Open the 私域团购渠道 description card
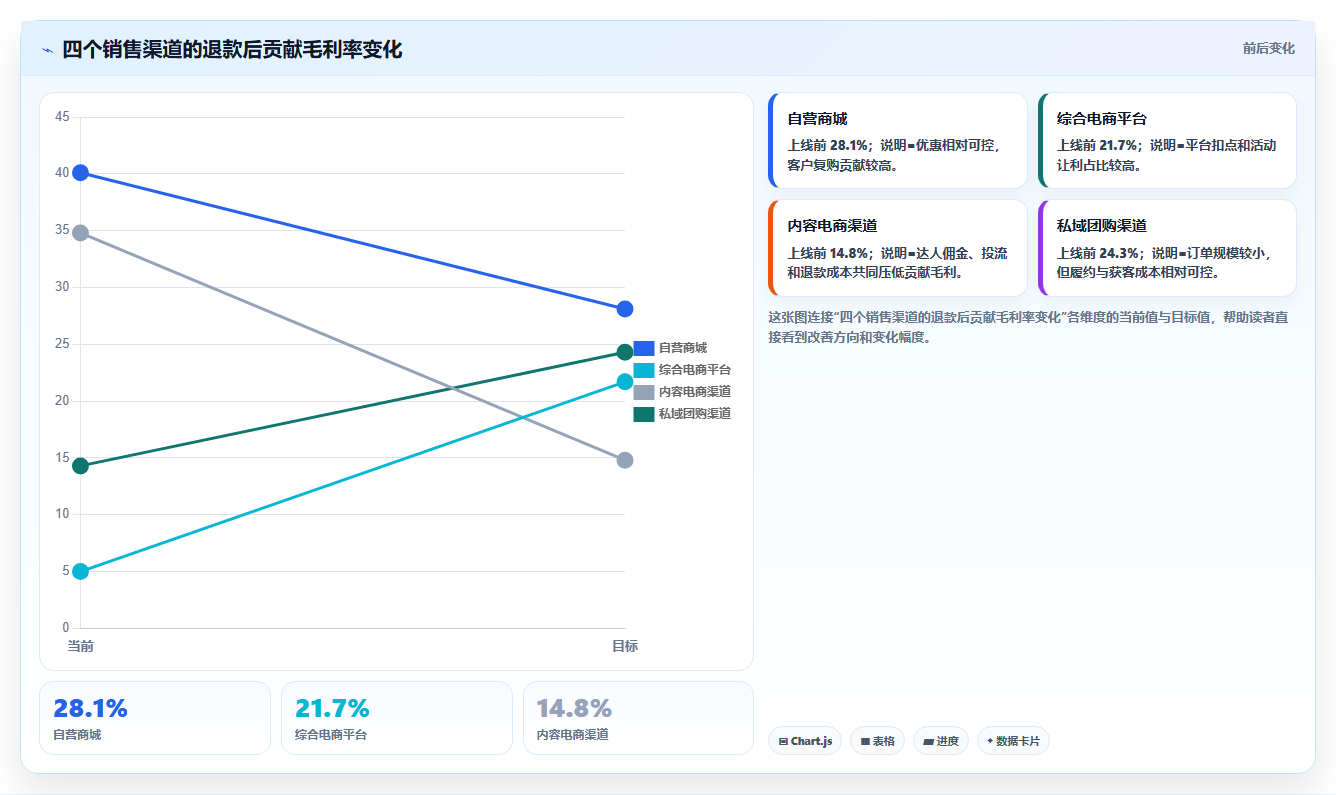This screenshot has width=1336, height=795. point(1167,248)
